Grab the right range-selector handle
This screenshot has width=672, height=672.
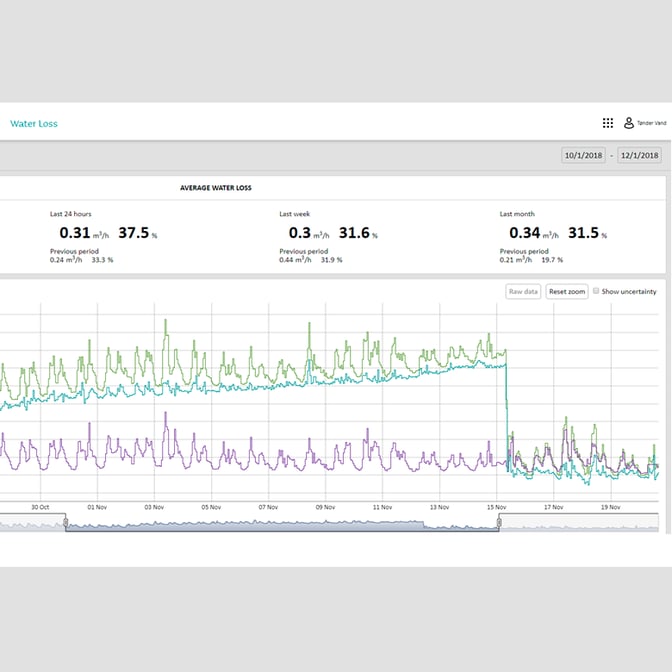499,524
